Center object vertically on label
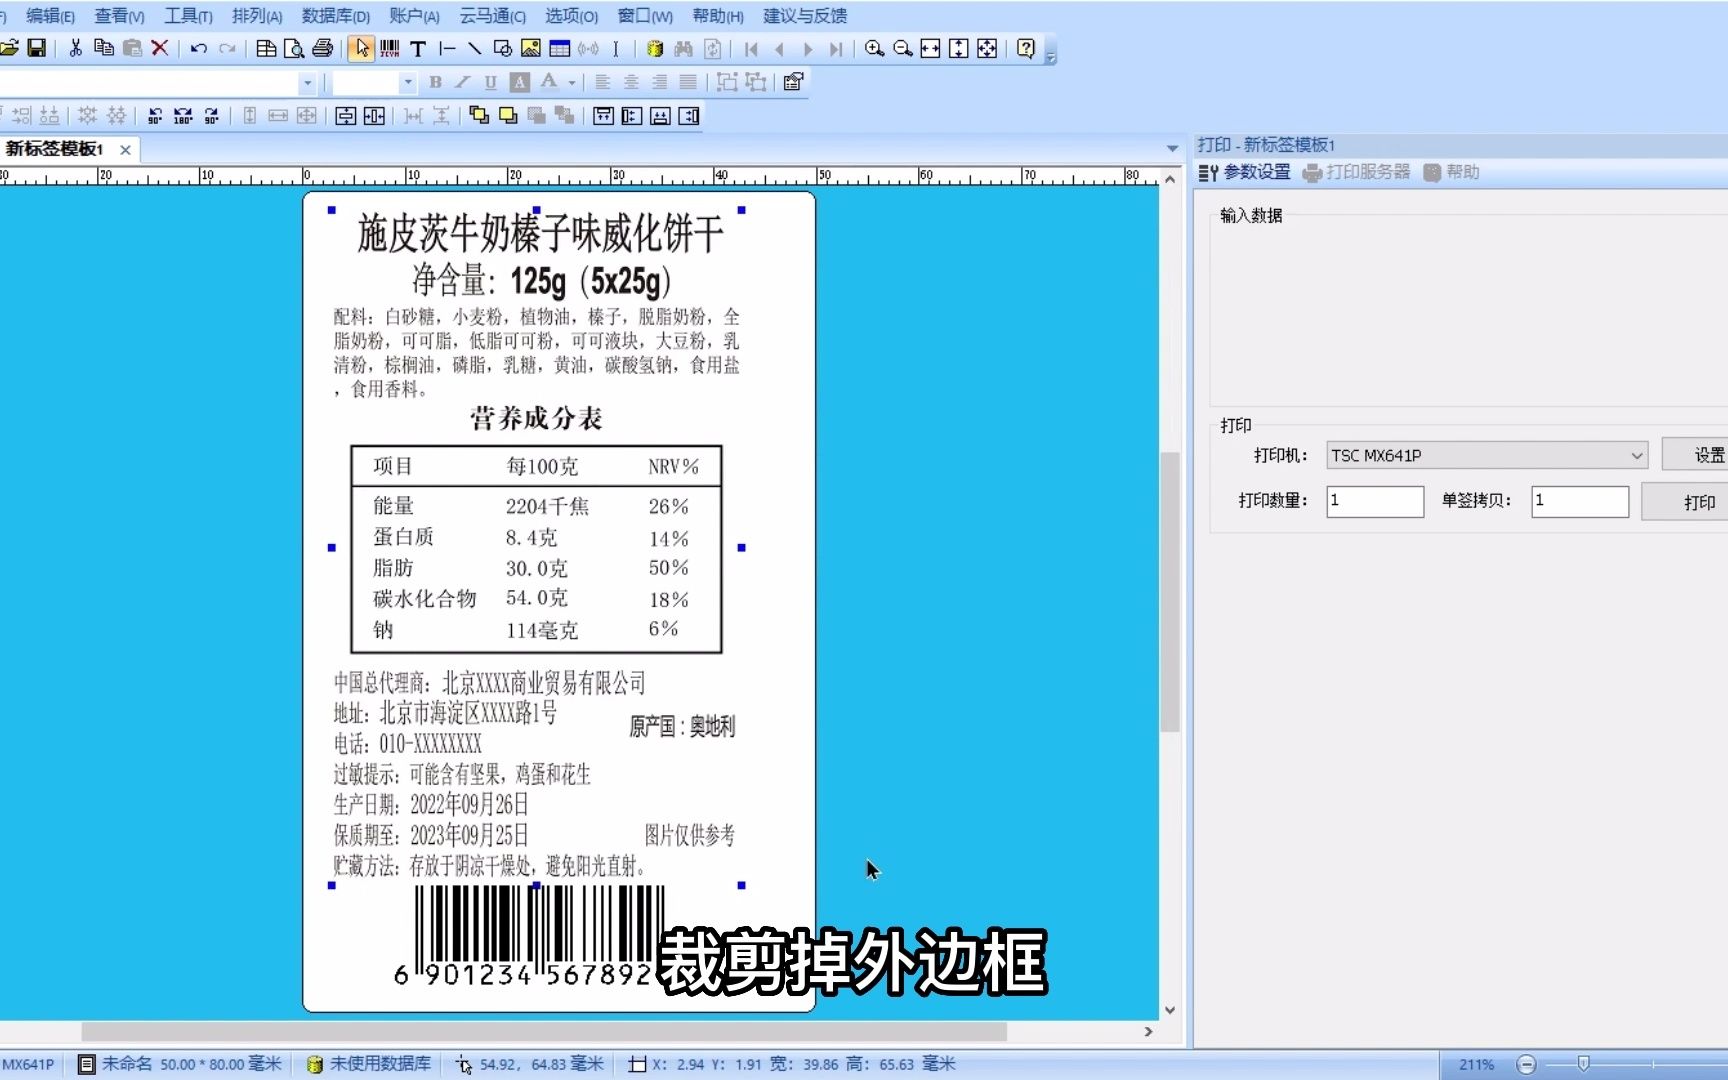The width and height of the screenshot is (1728, 1080). coord(345,116)
